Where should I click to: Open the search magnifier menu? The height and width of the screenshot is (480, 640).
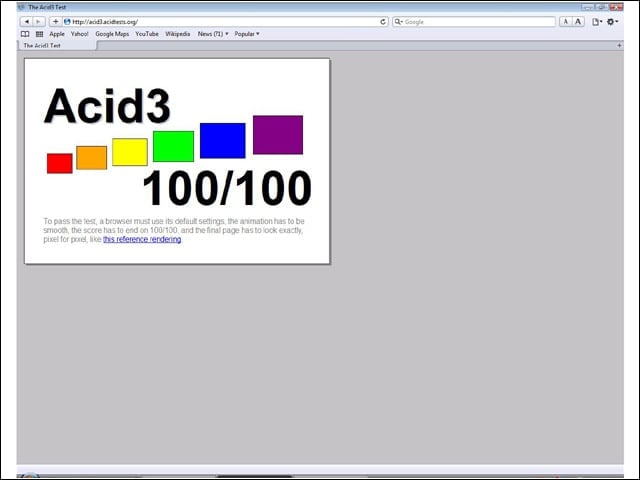coord(398,22)
